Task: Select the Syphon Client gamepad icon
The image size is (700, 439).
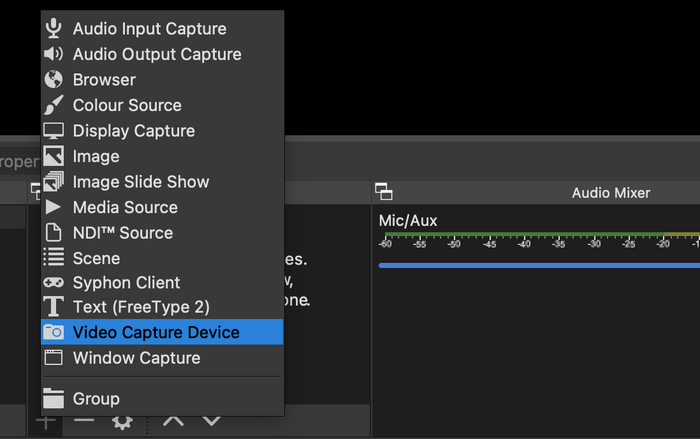Action: pos(54,283)
